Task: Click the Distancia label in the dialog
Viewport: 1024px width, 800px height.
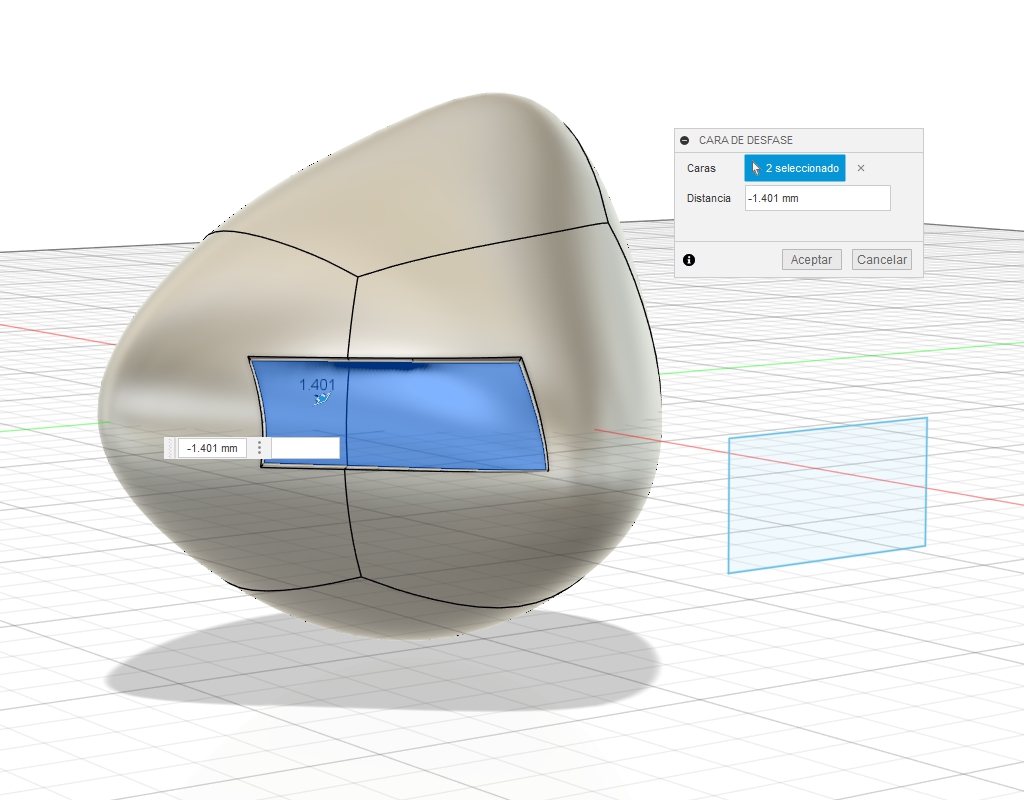Action: 709,199
